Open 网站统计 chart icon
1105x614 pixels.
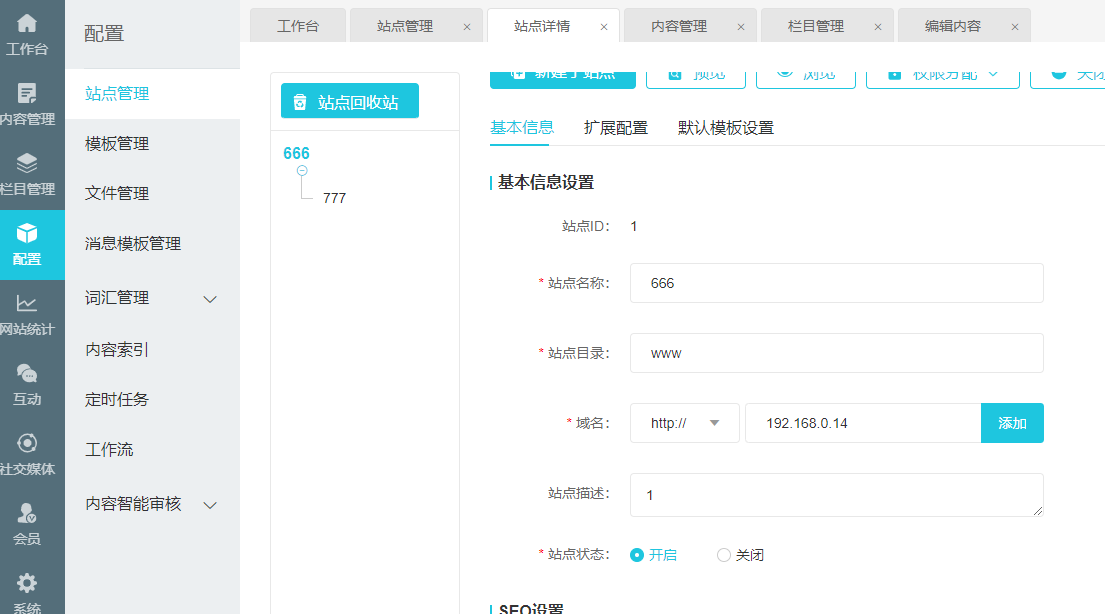[27, 304]
